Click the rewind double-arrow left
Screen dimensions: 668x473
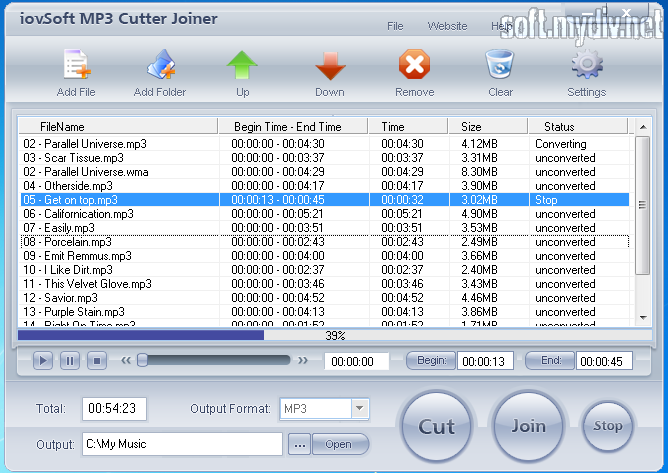click(x=126, y=361)
